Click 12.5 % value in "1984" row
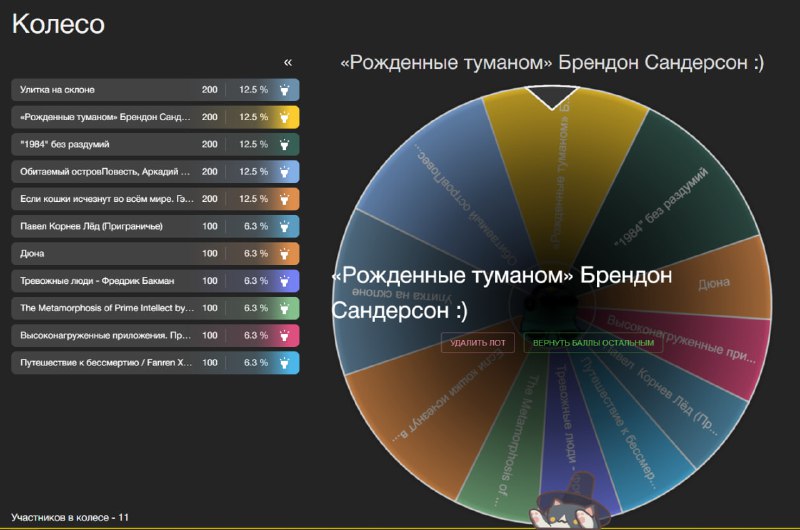800x530 pixels. pos(254,144)
